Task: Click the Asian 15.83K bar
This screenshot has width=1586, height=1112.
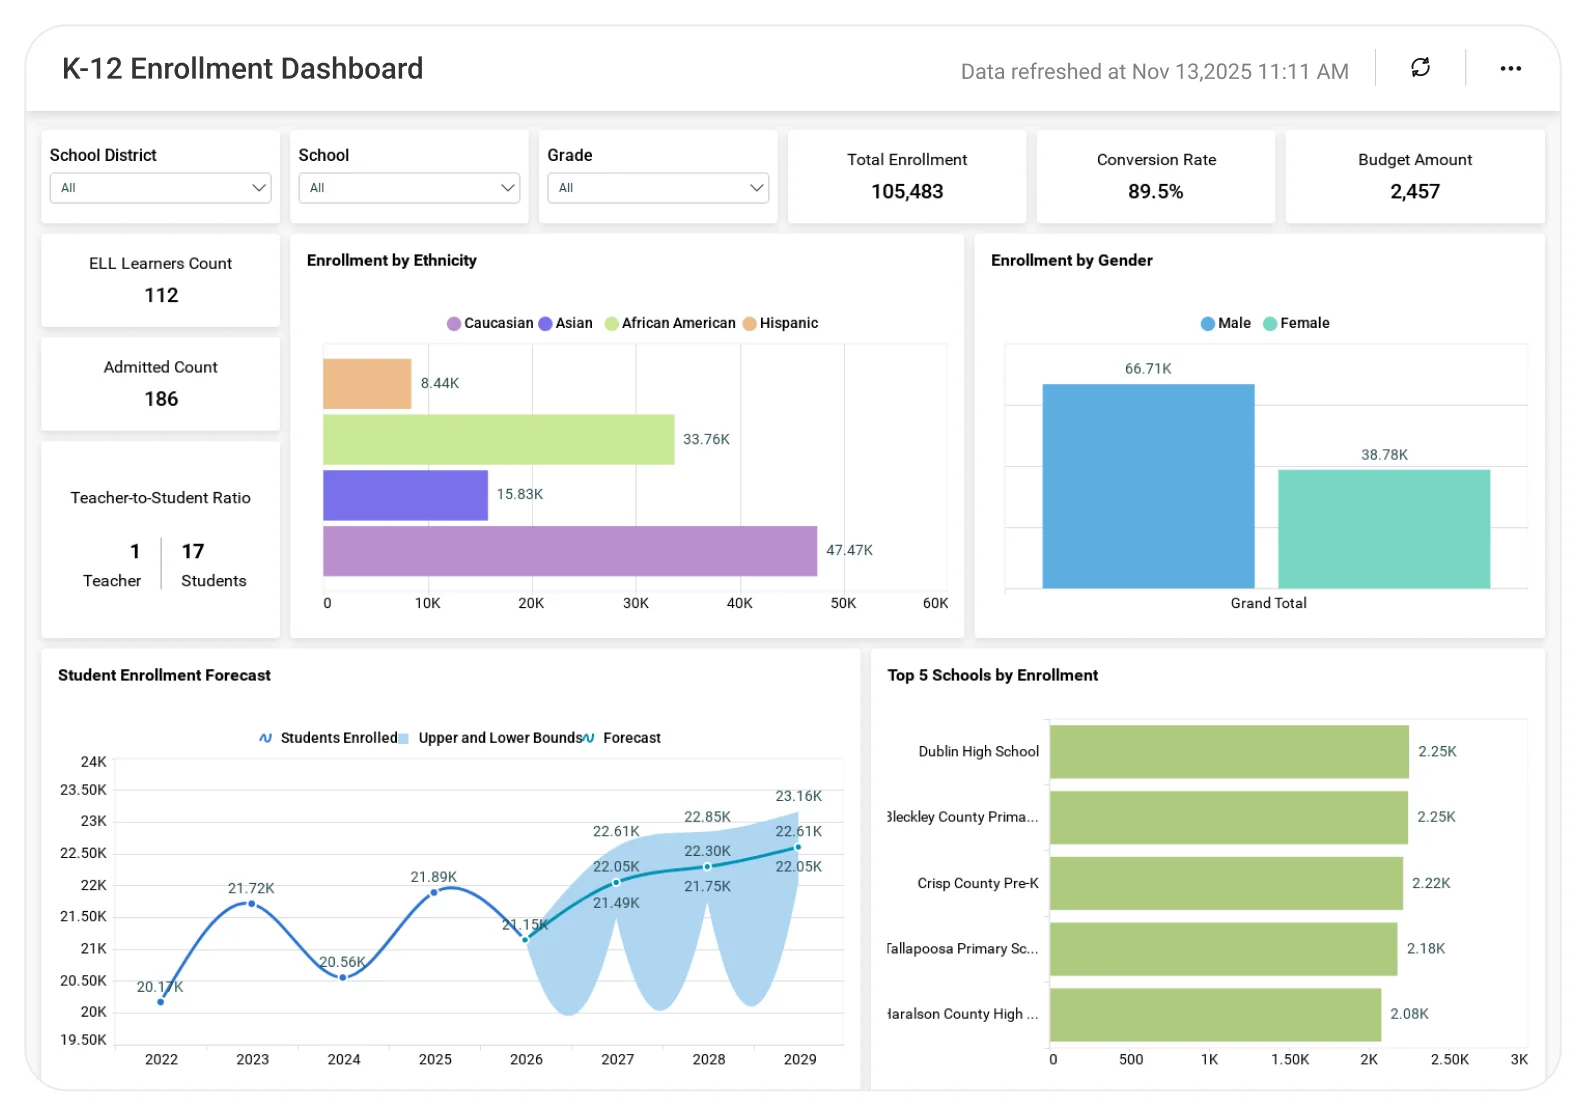Action: tap(405, 495)
